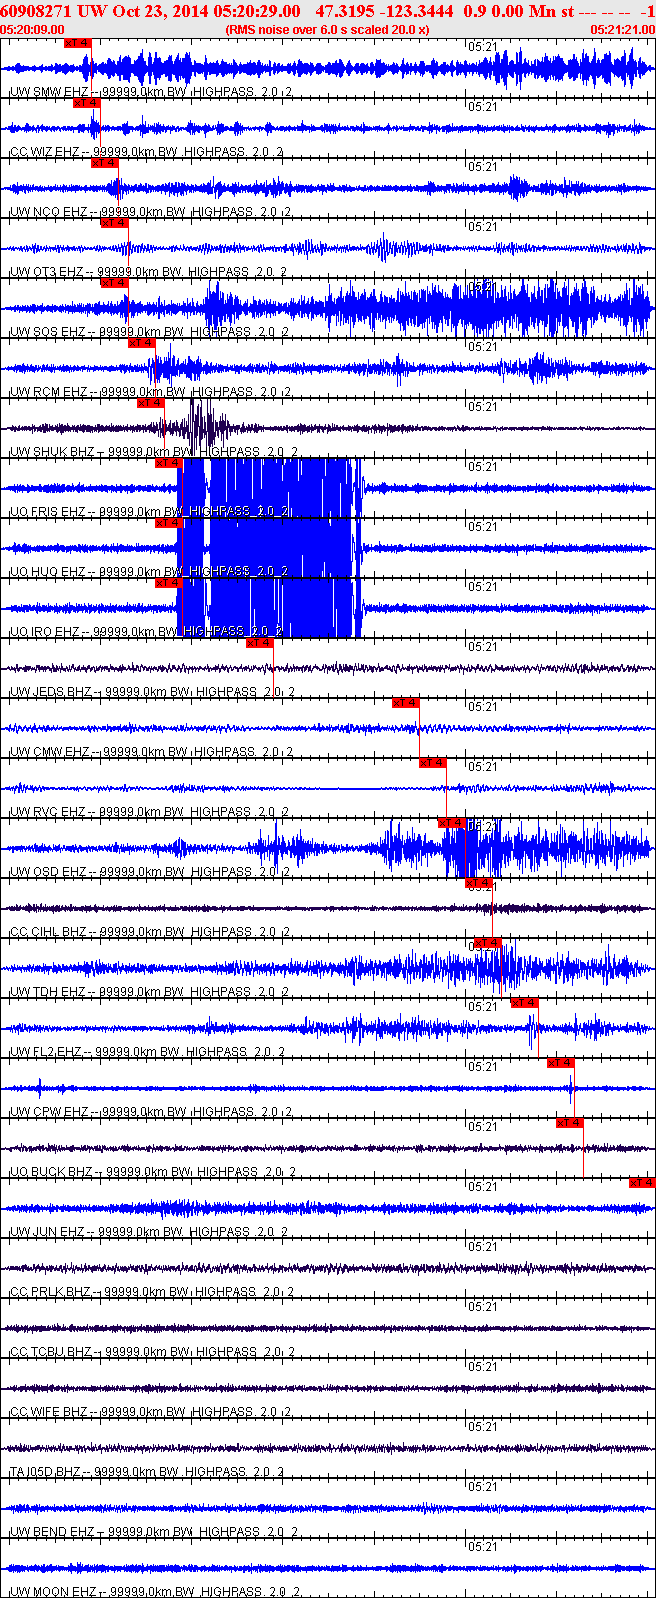Viewport: 656px width, 1598px height.
Task: Select the red pick marker on UW RVC trace
Action: tap(433, 763)
